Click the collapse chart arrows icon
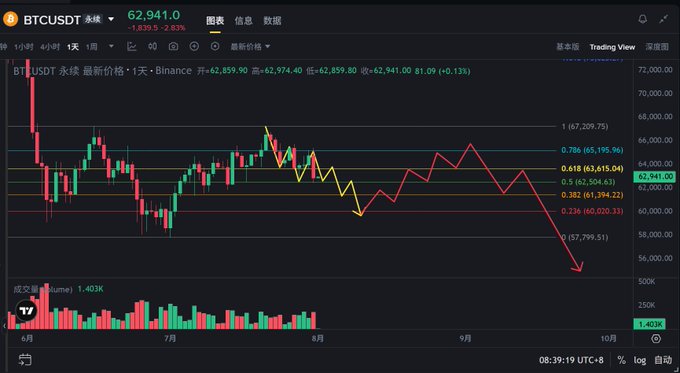 click(x=664, y=19)
